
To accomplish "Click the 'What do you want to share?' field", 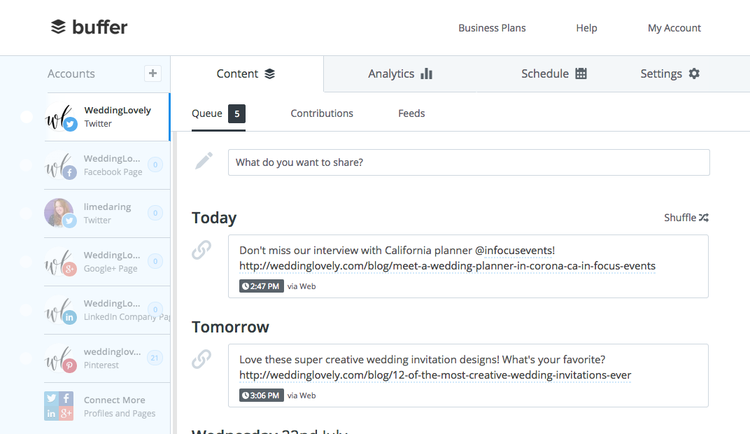I will click(469, 162).
